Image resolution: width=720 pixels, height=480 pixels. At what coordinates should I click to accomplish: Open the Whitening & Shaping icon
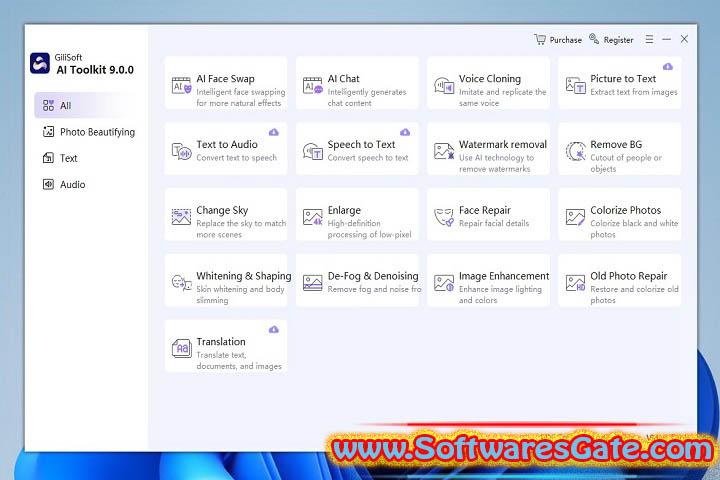(181, 282)
